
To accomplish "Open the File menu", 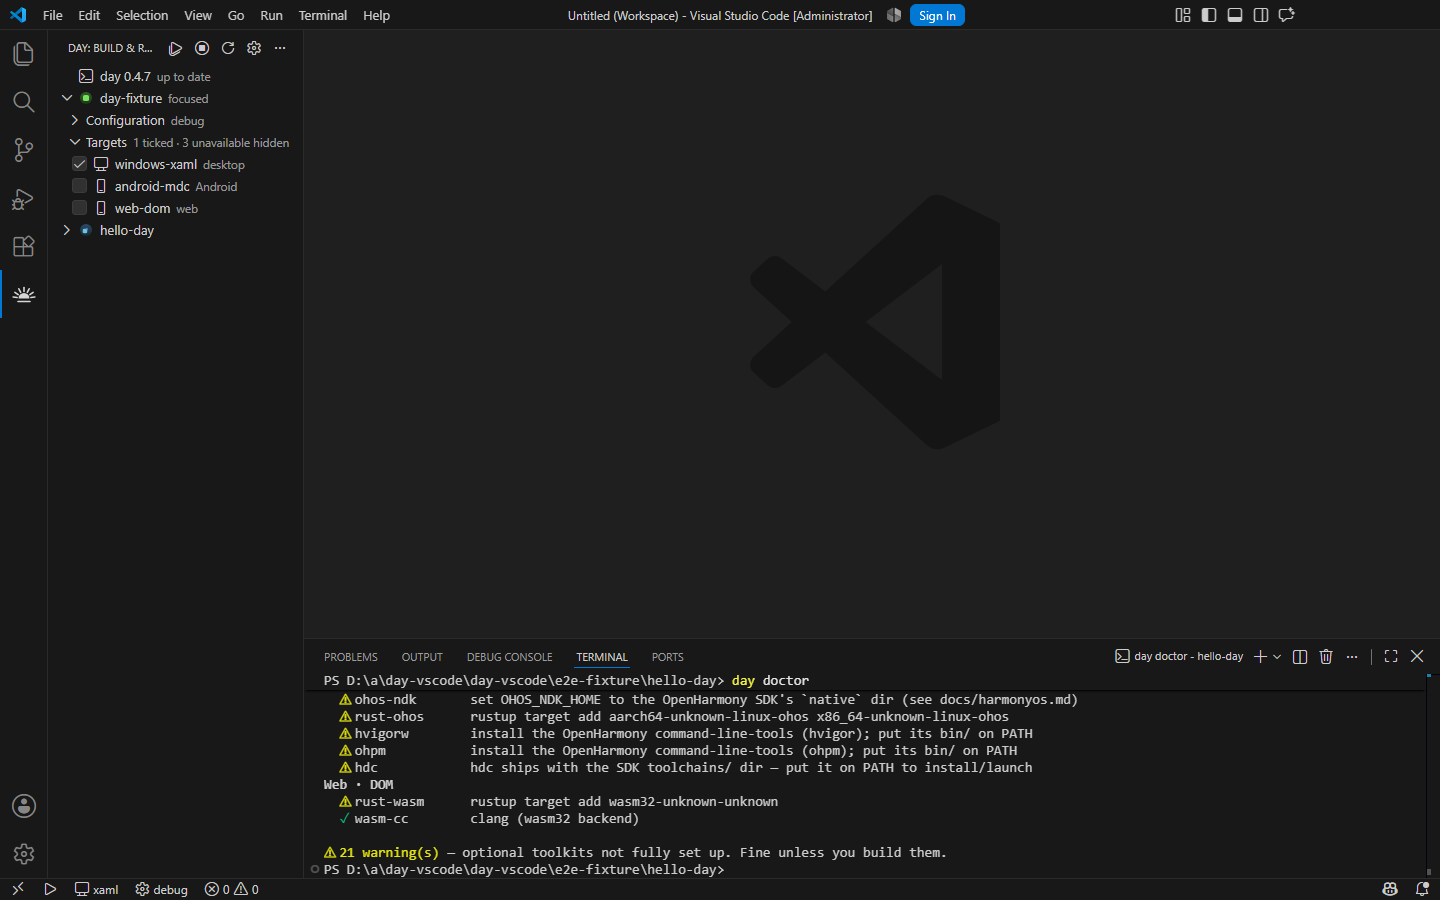I will 53,15.
